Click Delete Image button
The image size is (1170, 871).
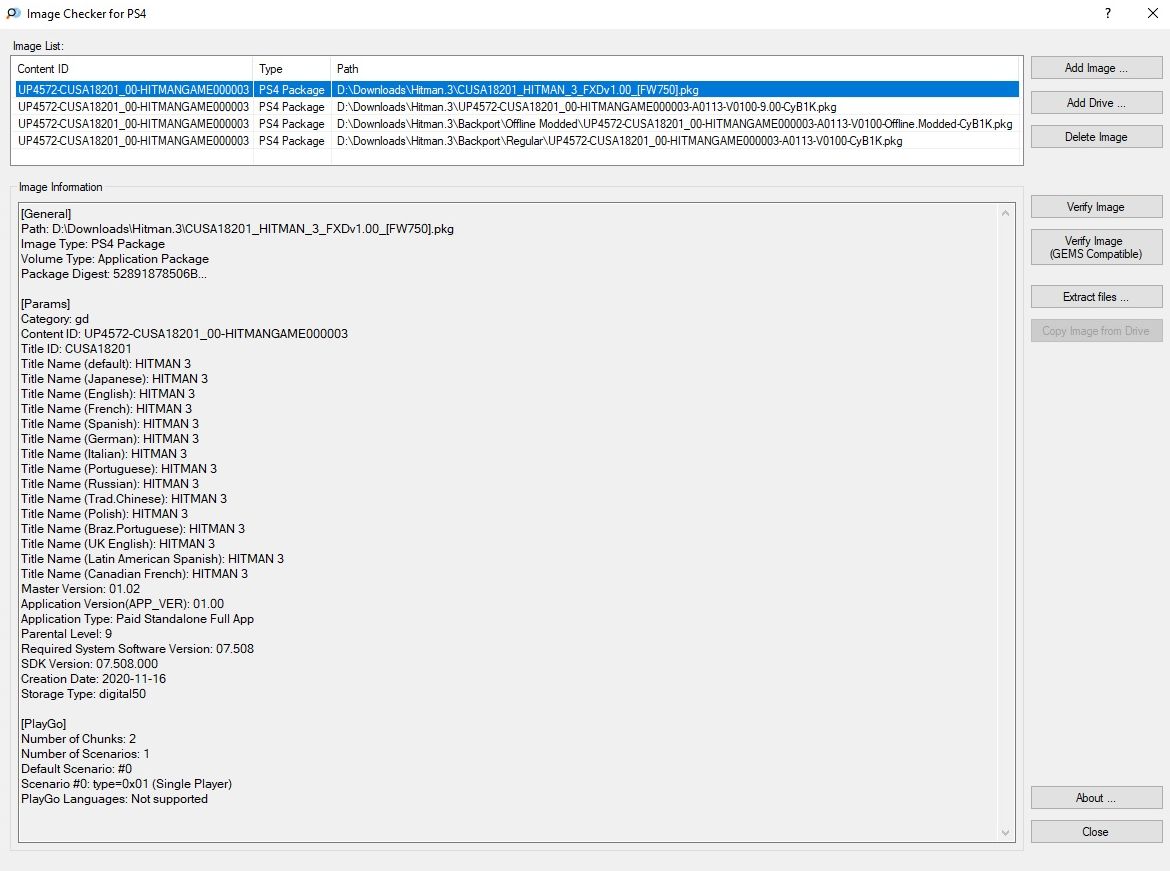pos(1096,137)
